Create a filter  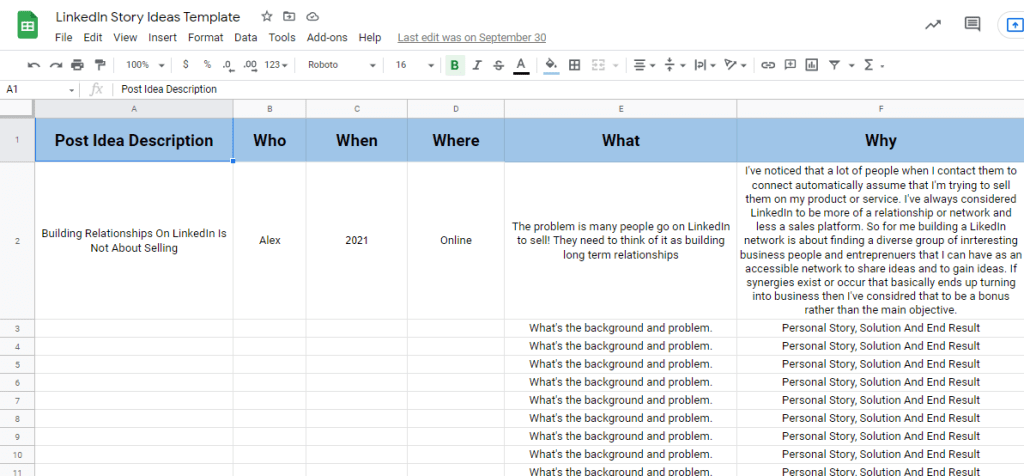[x=834, y=65]
